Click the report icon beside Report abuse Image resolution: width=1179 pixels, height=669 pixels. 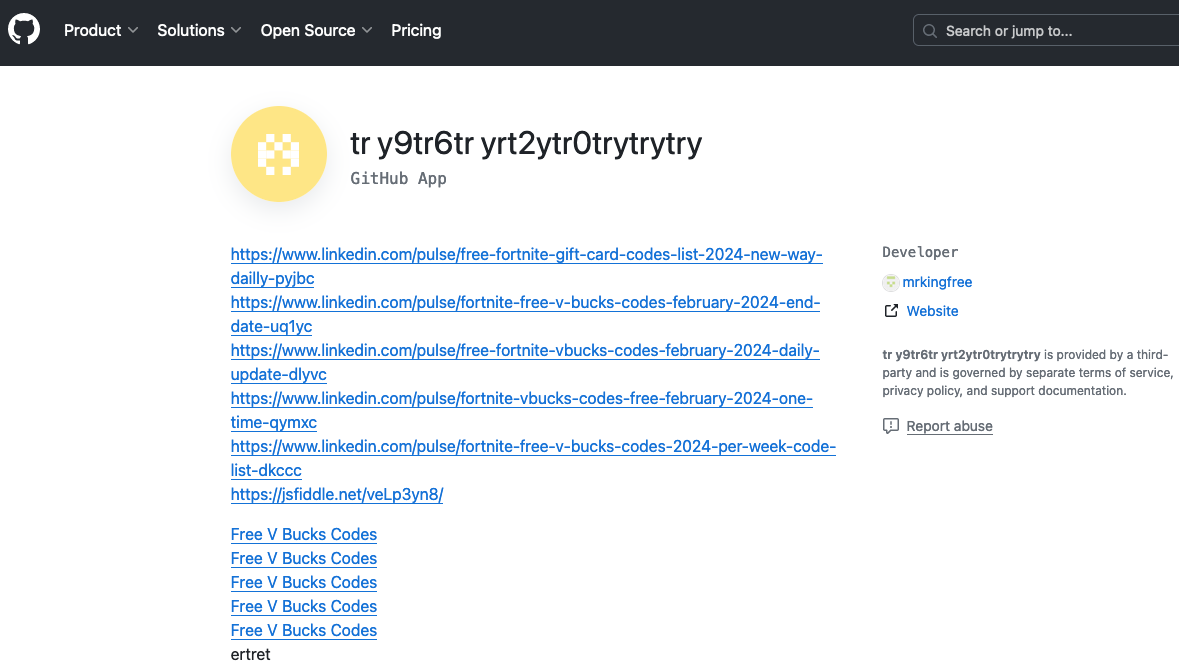[x=890, y=426]
